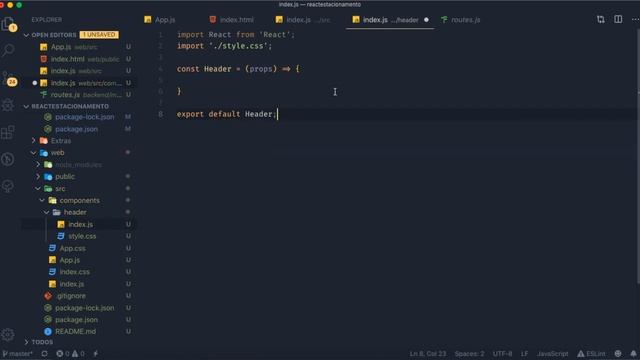Viewport: 640px width, 360px height.
Task: Click the editor vertical scrollbar
Action: click(638, 155)
